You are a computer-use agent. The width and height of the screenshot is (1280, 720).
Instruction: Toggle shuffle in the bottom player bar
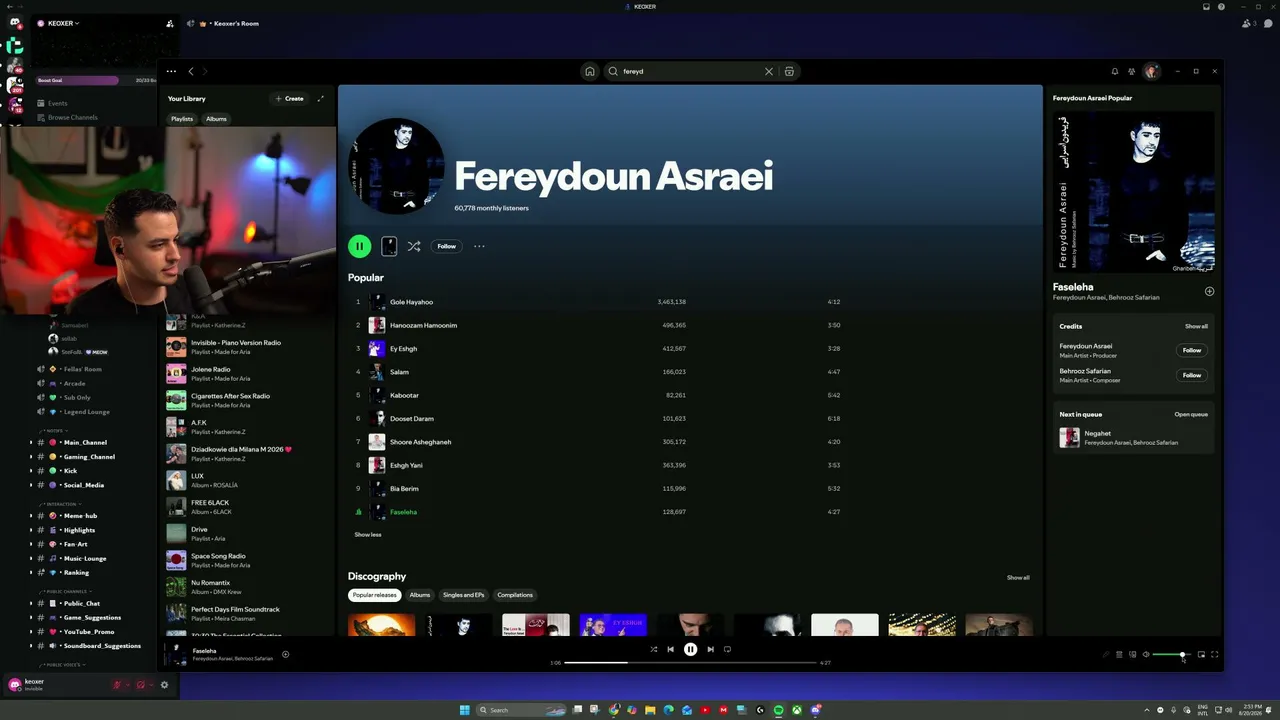point(654,649)
